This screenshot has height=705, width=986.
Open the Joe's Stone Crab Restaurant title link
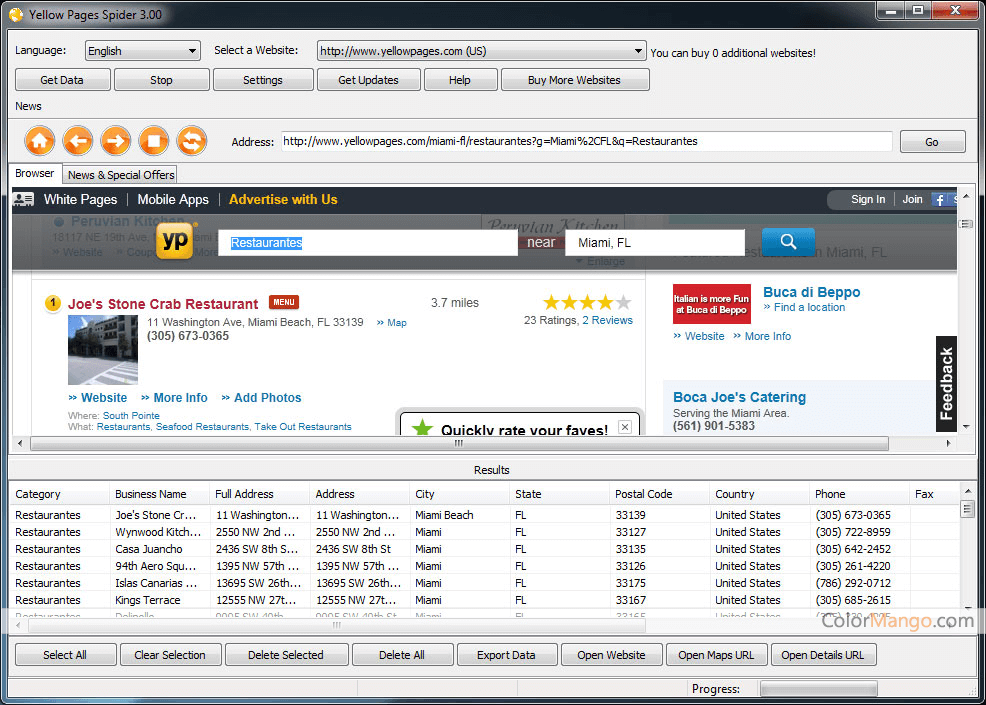tap(163, 304)
